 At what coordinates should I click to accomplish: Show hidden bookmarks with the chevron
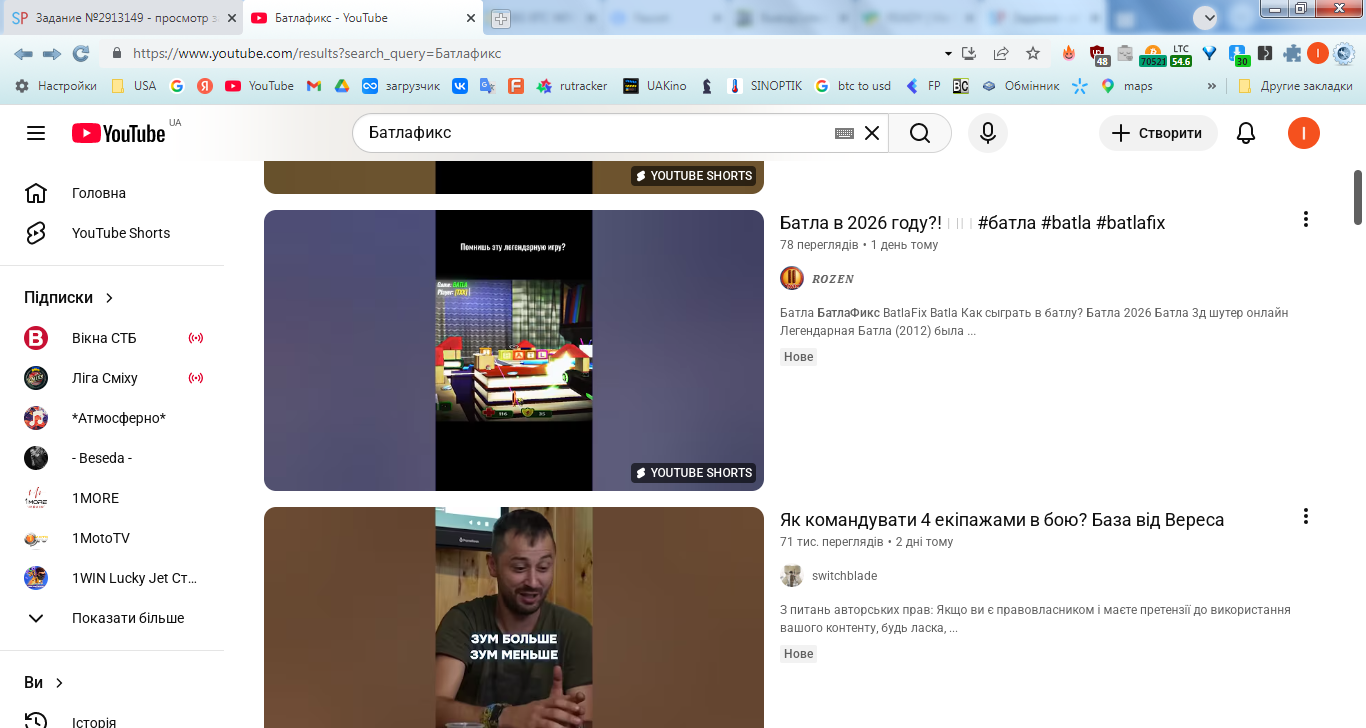(1212, 86)
